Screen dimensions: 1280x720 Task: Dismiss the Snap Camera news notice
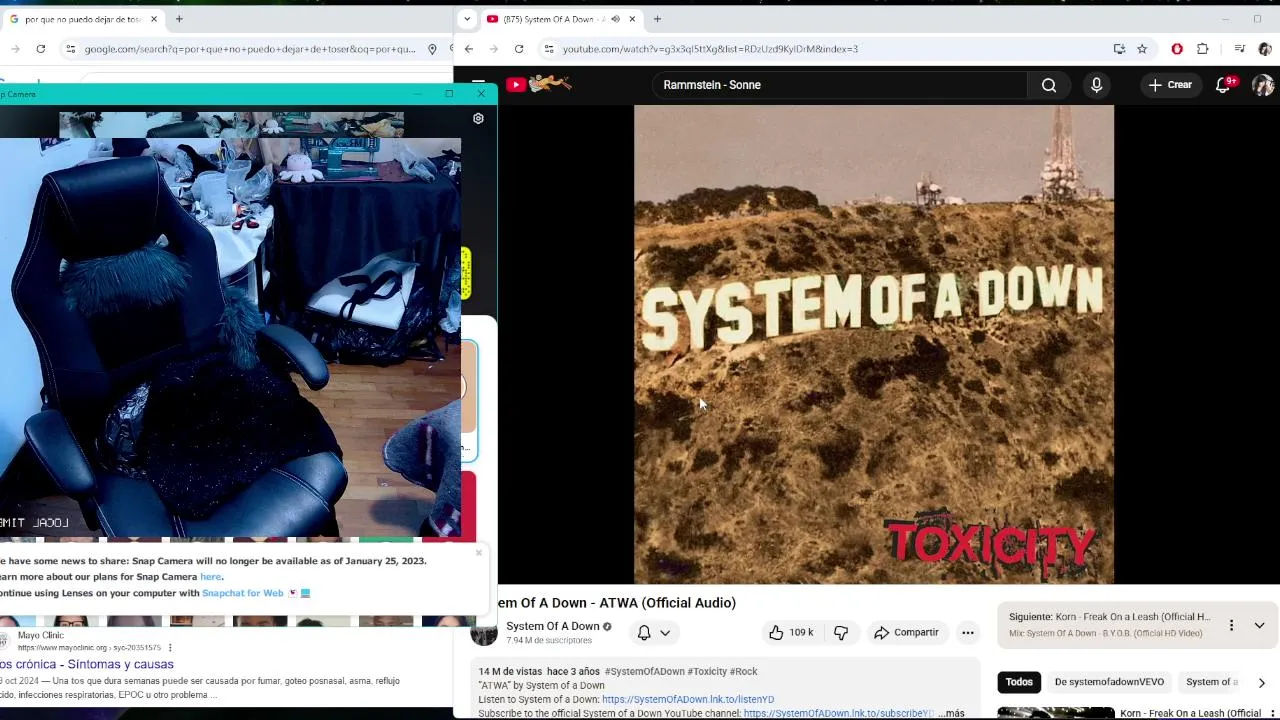(478, 553)
